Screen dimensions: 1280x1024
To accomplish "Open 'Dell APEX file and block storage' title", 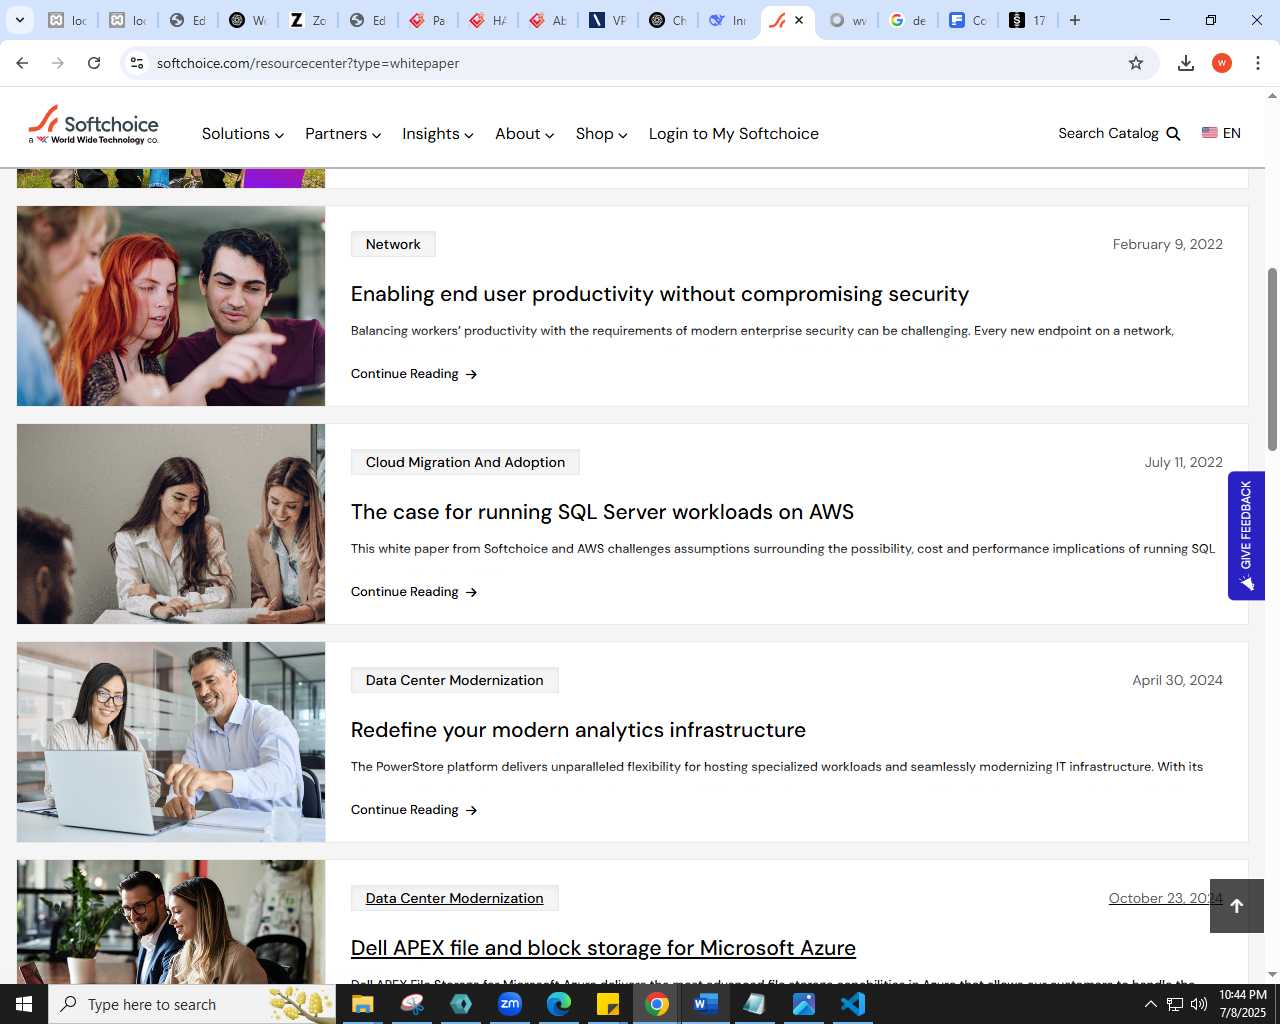I will coord(603,948).
